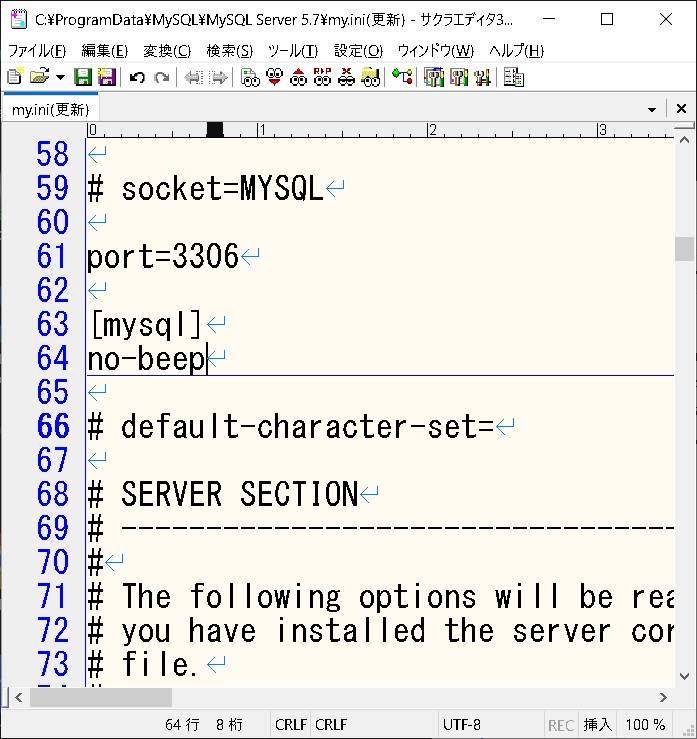
Task: Open the ファイル(F) menu
Action: 37,50
